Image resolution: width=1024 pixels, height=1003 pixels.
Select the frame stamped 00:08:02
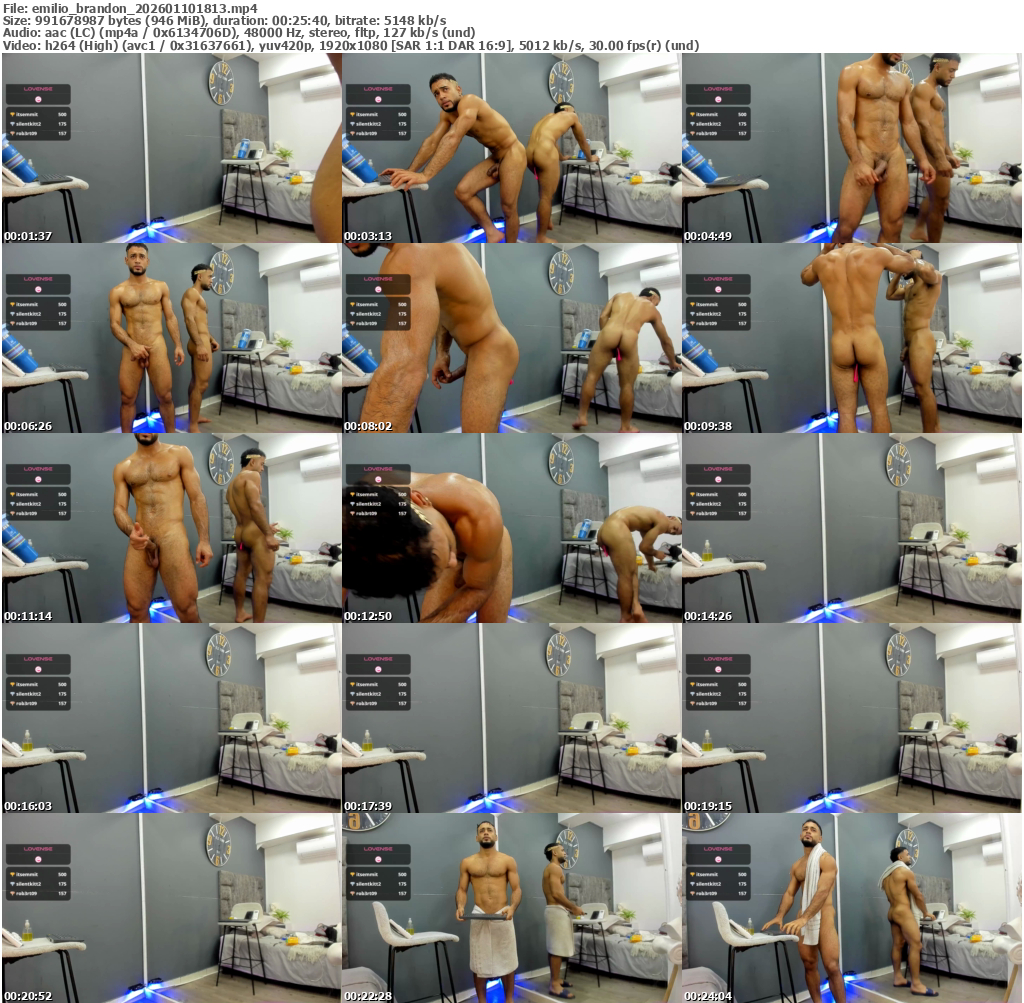pyautogui.click(x=512, y=338)
